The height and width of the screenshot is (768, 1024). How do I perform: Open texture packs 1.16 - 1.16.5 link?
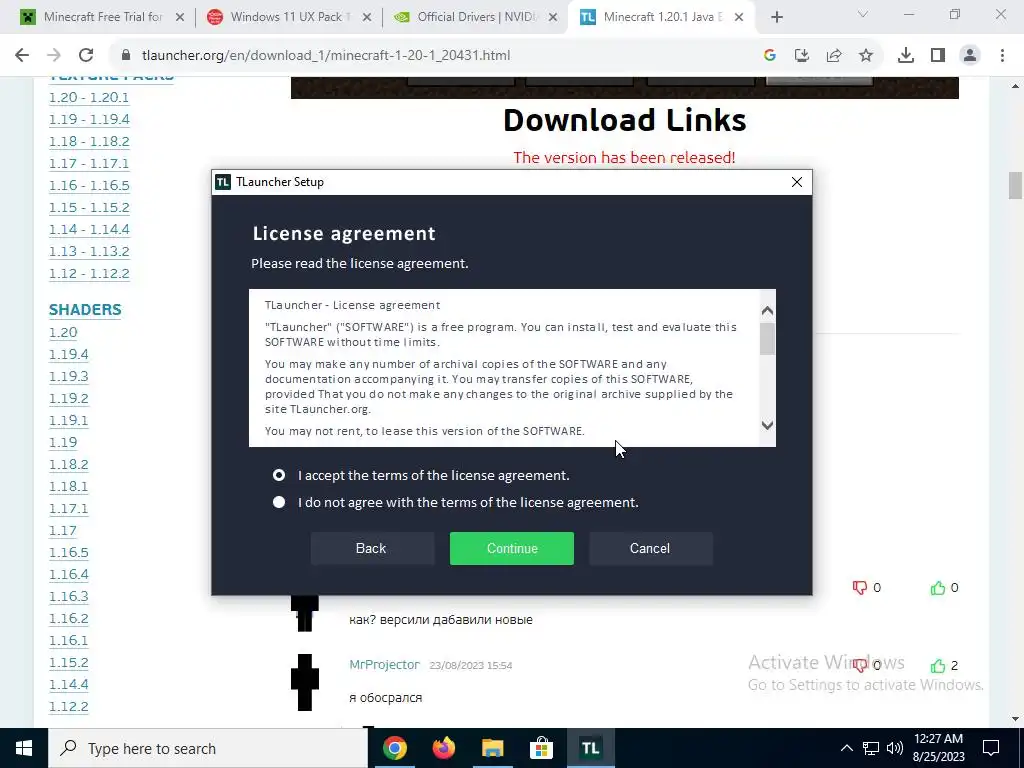(89, 185)
